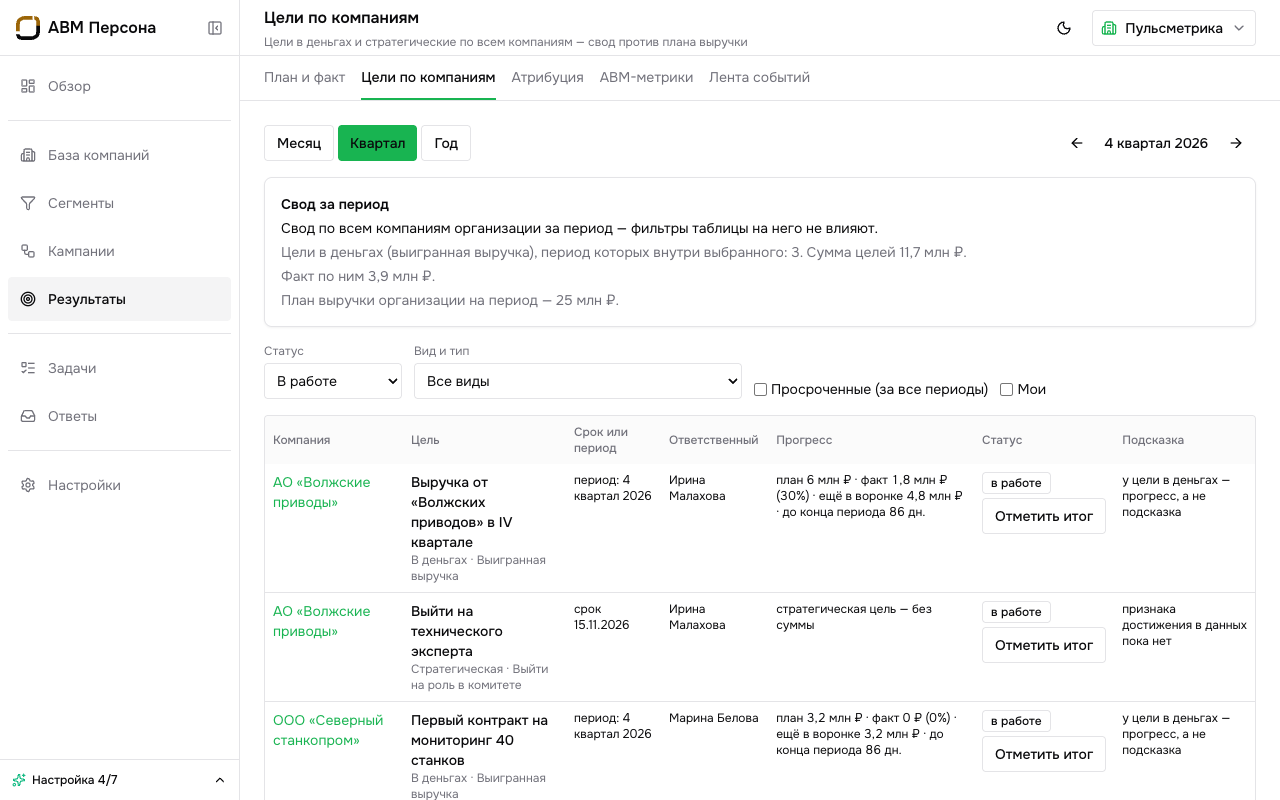Enable the Просроченные (за все периоды) checkbox
Viewport: 1280px width, 800px height.
(x=760, y=389)
